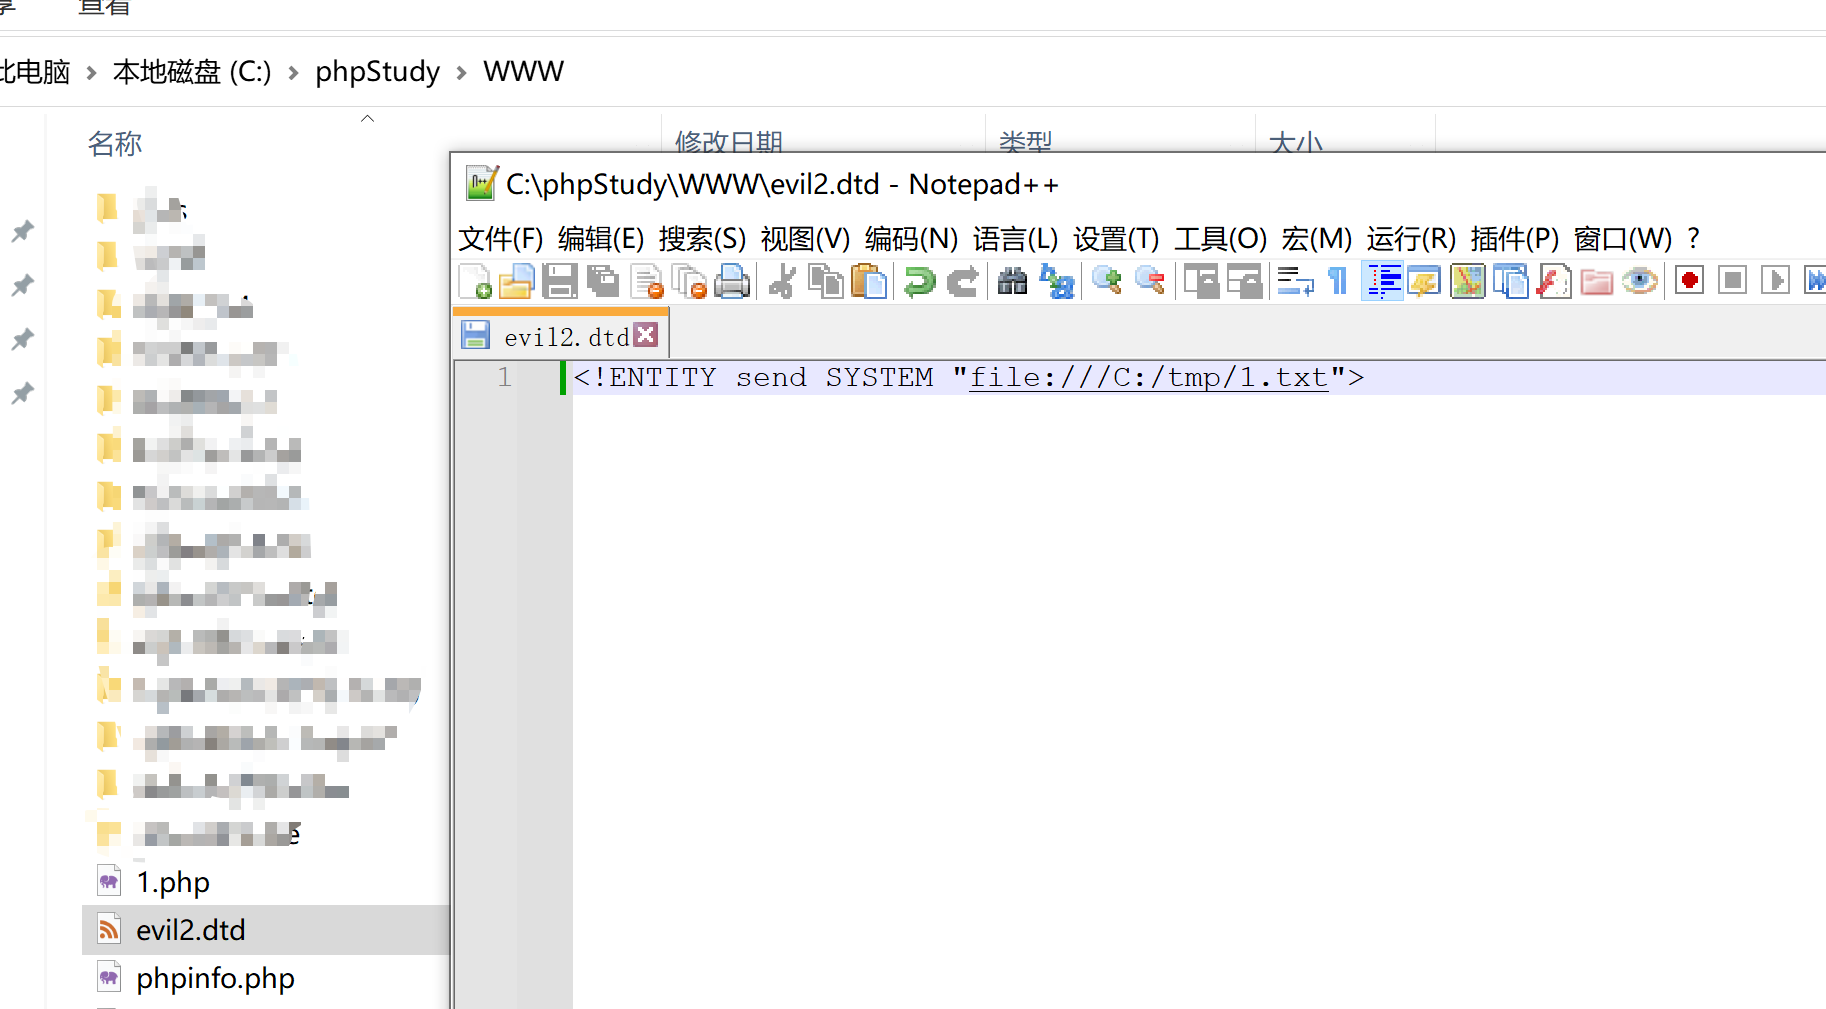Image resolution: width=1826 pixels, height=1009 pixels.
Task: Click the red Record macro button
Action: [1690, 281]
